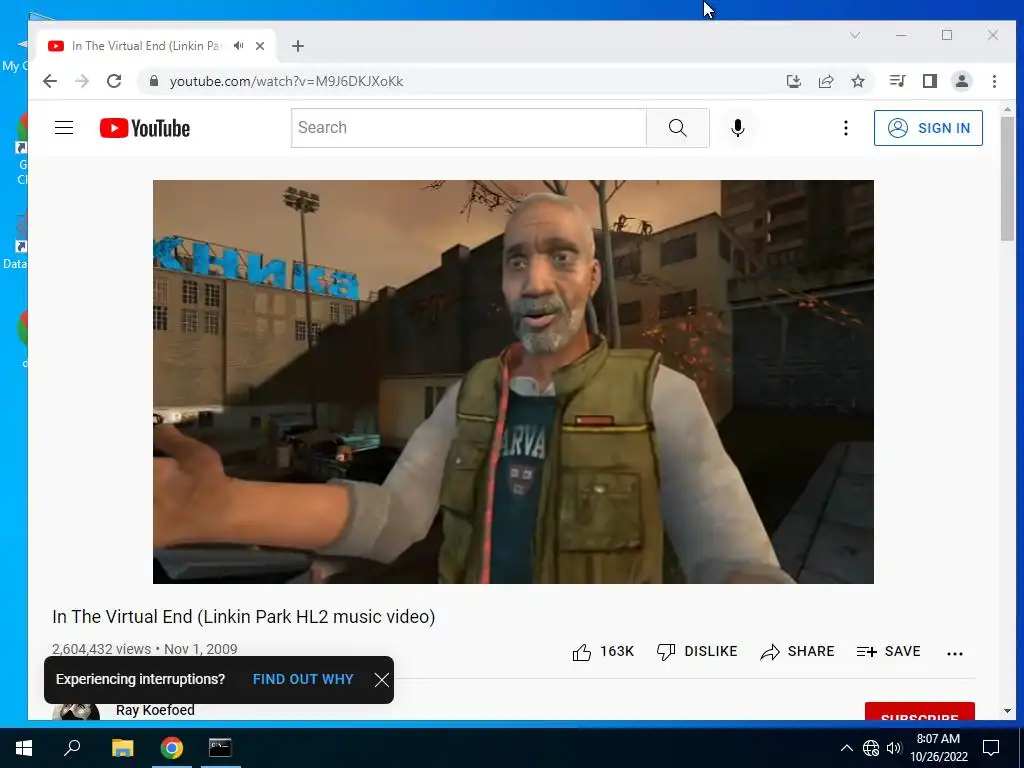Click the Chrome icon on the taskbar
Image resolution: width=1024 pixels, height=768 pixels.
click(172, 748)
